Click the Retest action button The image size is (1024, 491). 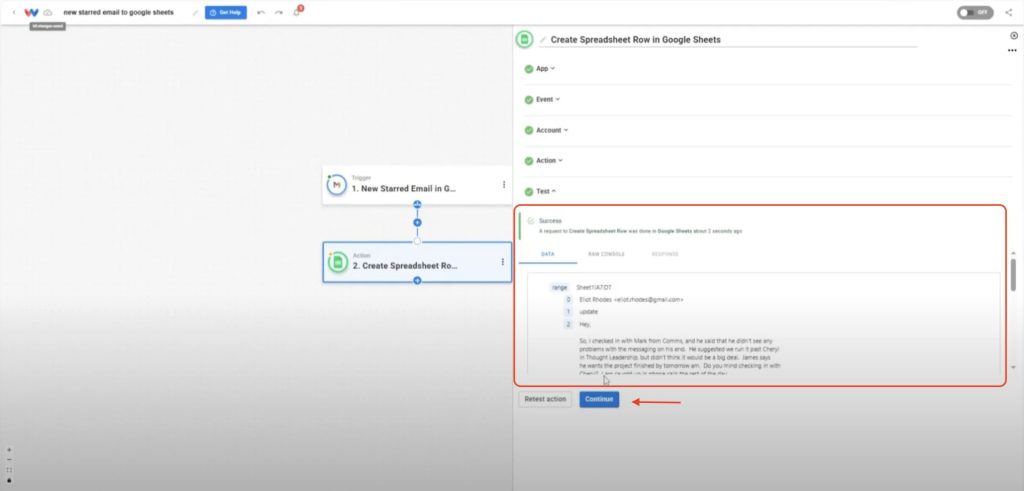coord(545,399)
